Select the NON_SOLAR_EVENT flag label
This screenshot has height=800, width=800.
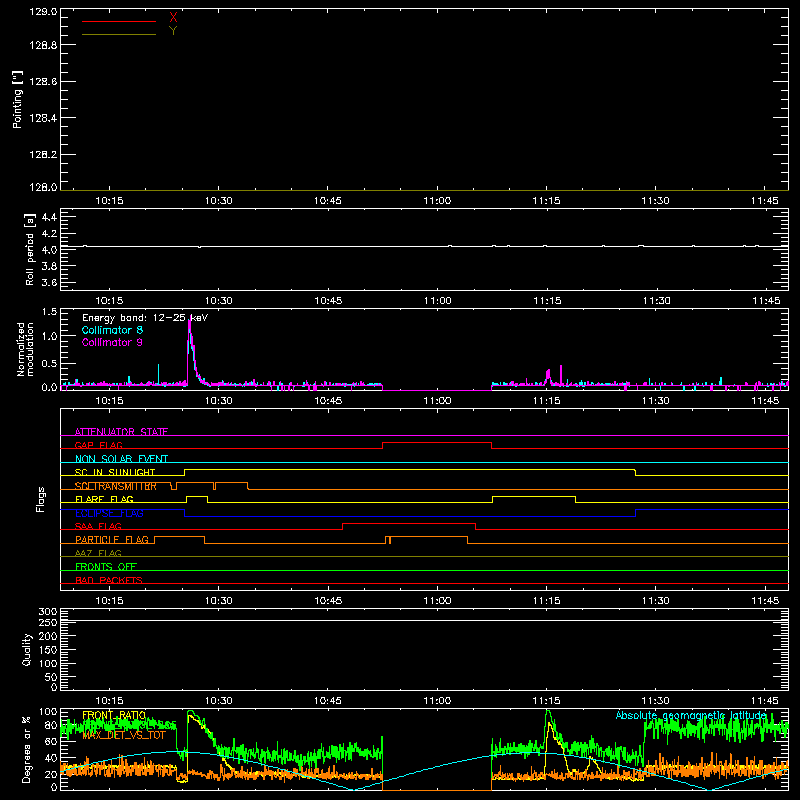tap(121, 459)
